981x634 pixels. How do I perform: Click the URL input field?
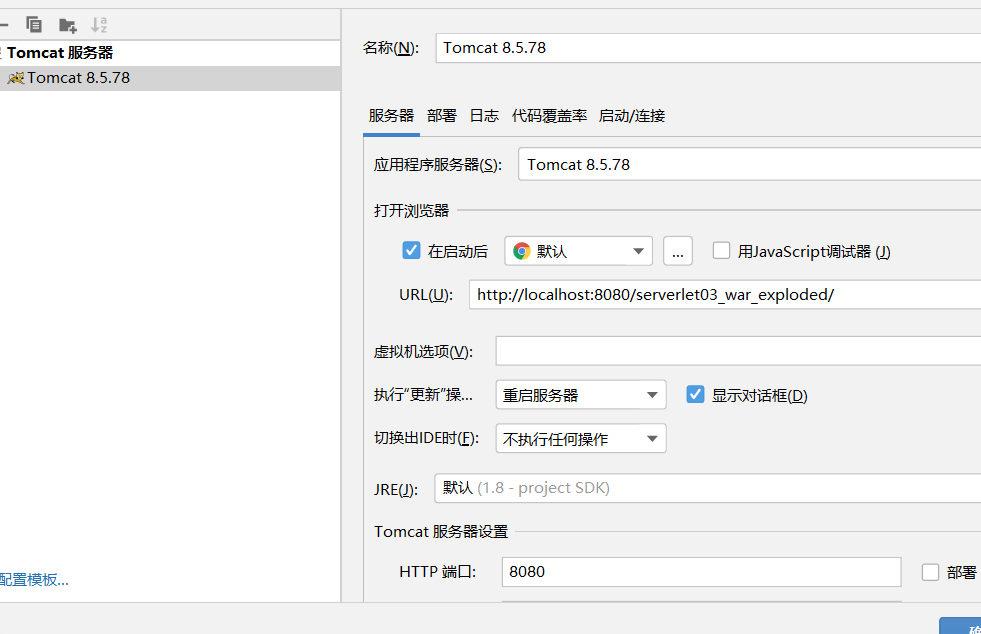point(725,294)
